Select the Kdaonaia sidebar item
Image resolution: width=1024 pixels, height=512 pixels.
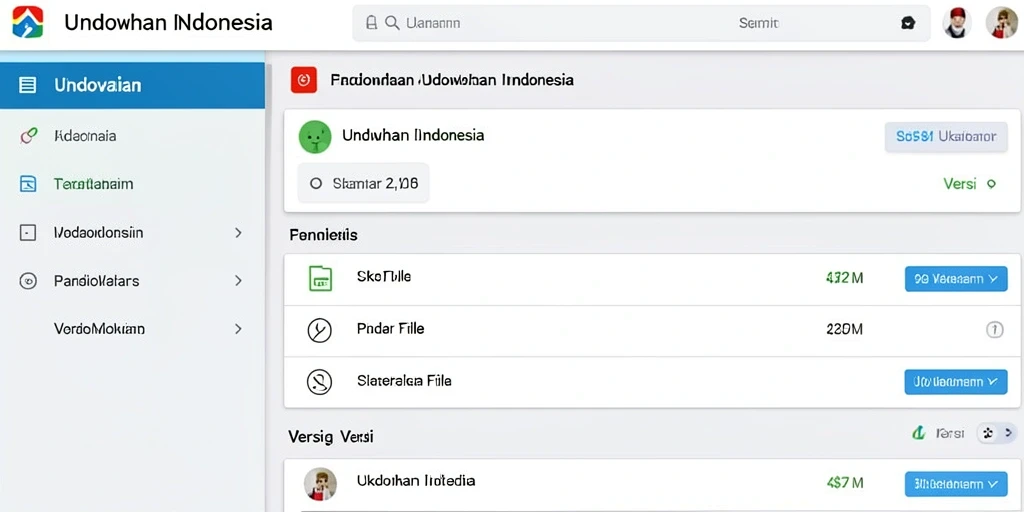(132, 136)
